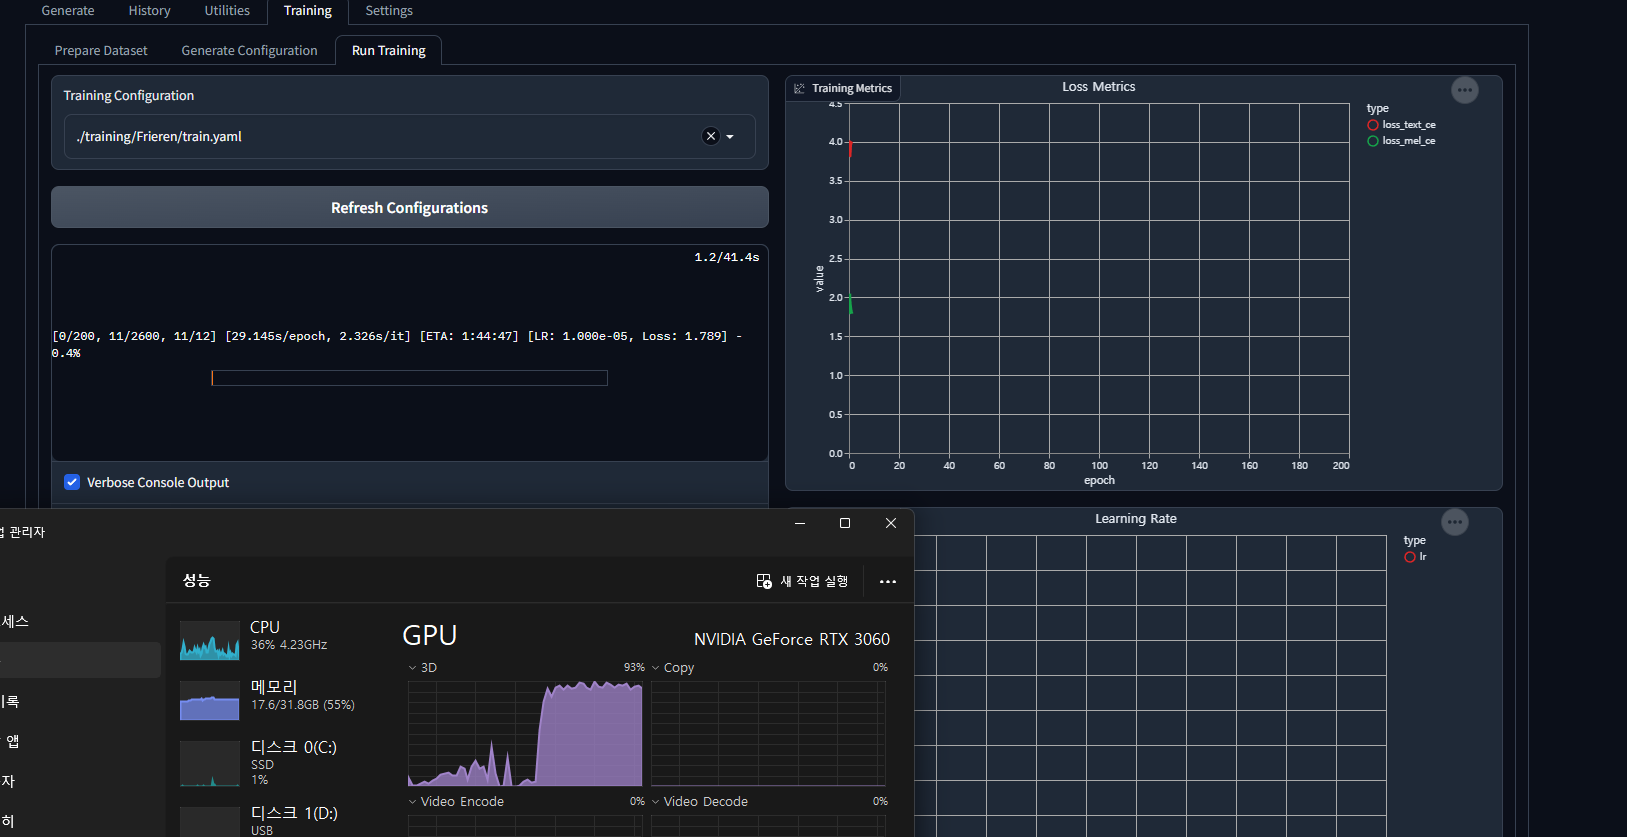Open Loss Metrics chart options menu

pyautogui.click(x=1465, y=90)
